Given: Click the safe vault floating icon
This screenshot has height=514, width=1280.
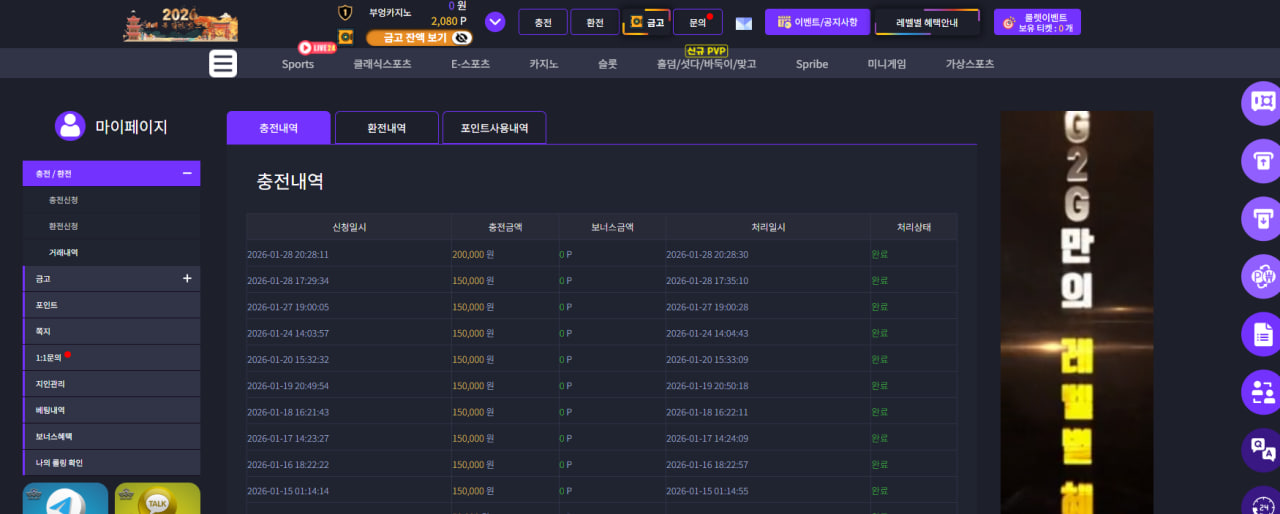Looking at the screenshot, I should 1262,103.
